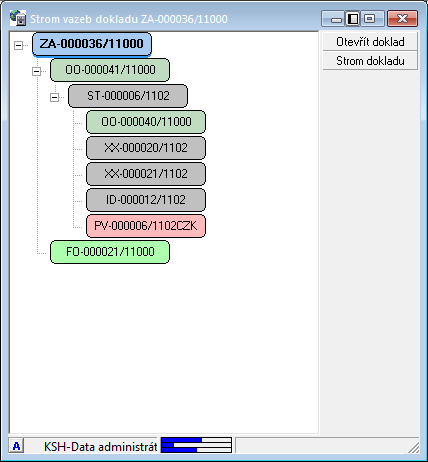Click the blue progress bars indicator
The height and width of the screenshot is (462, 428).
point(196,445)
